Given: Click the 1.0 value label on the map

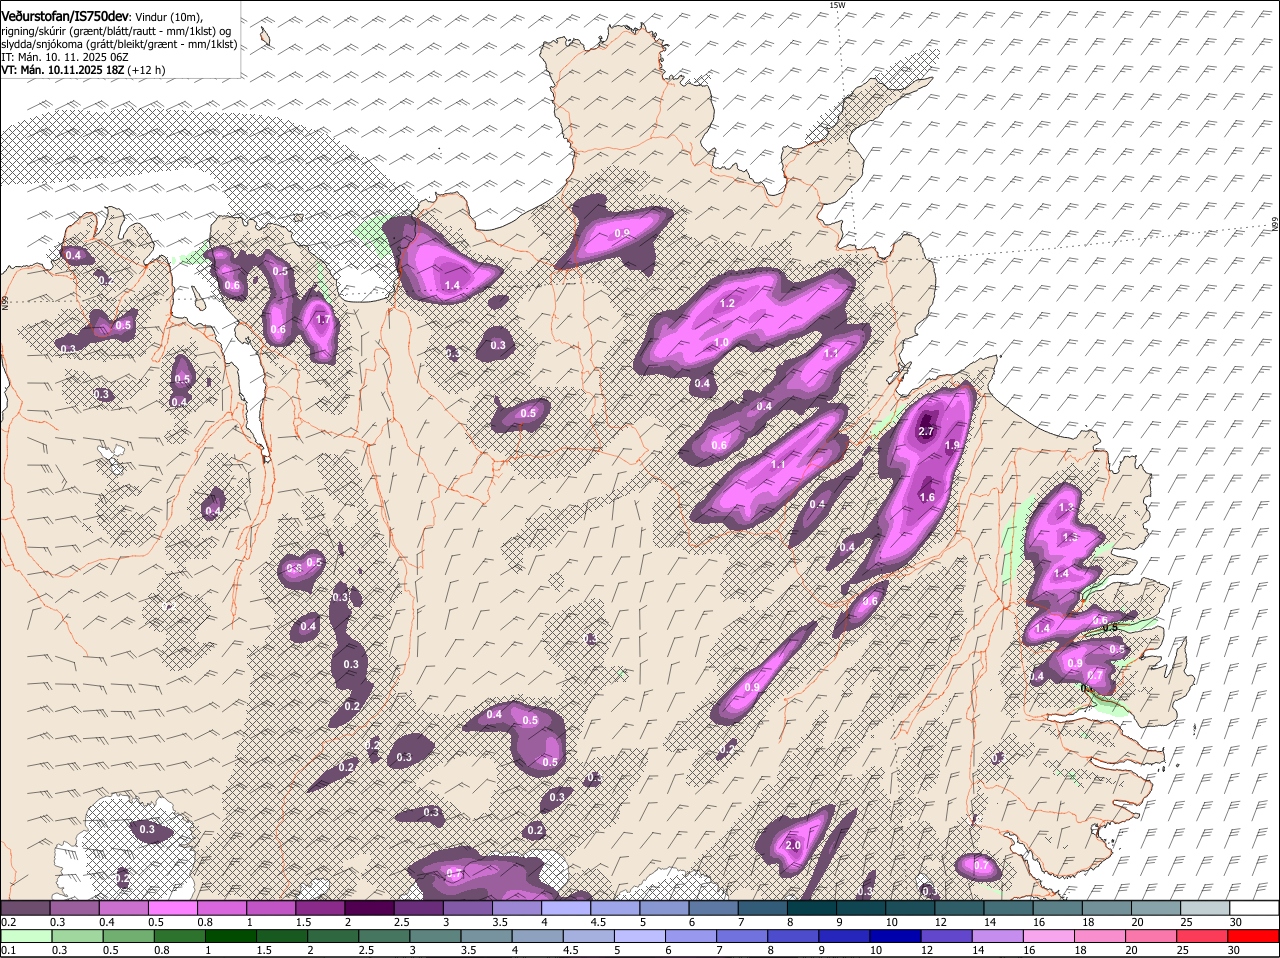Looking at the screenshot, I should (x=721, y=343).
